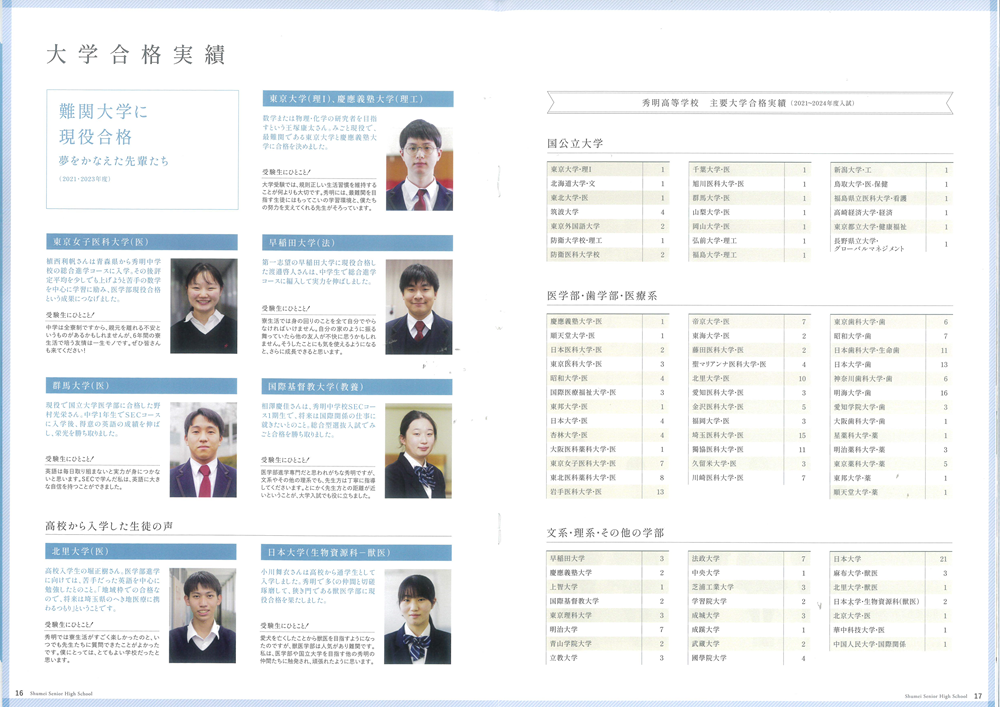
Task: Select the table row 芝浦工業大学
Action: (x=750, y=587)
